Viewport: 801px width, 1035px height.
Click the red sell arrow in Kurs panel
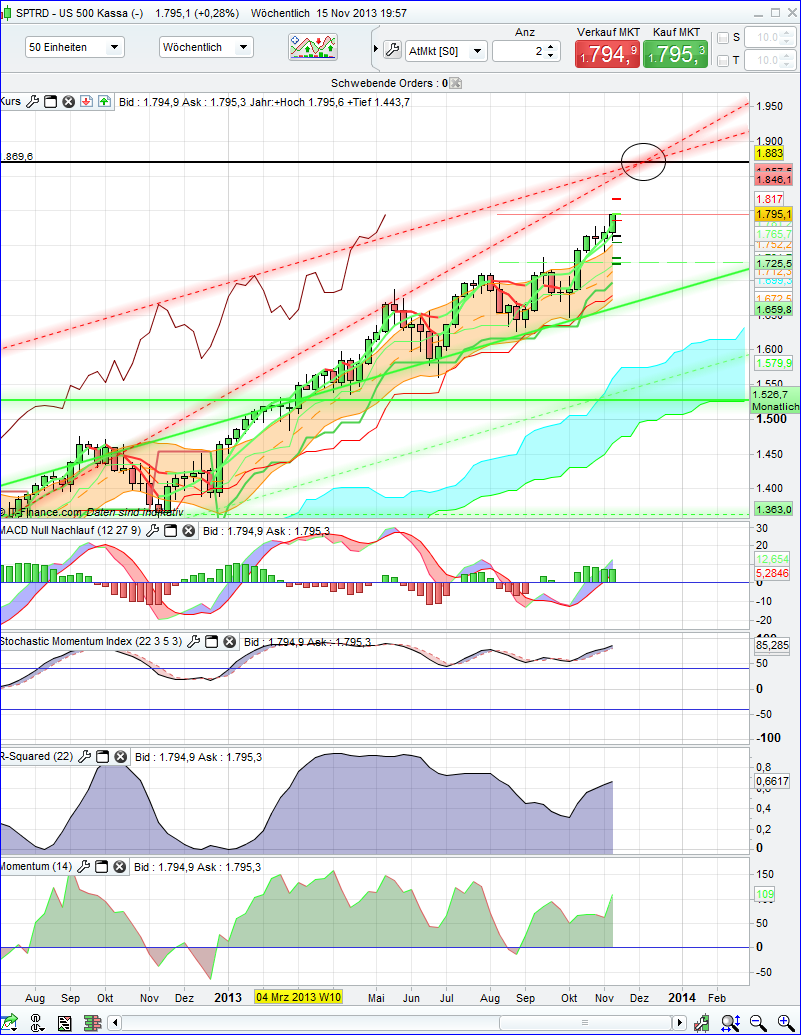86,101
